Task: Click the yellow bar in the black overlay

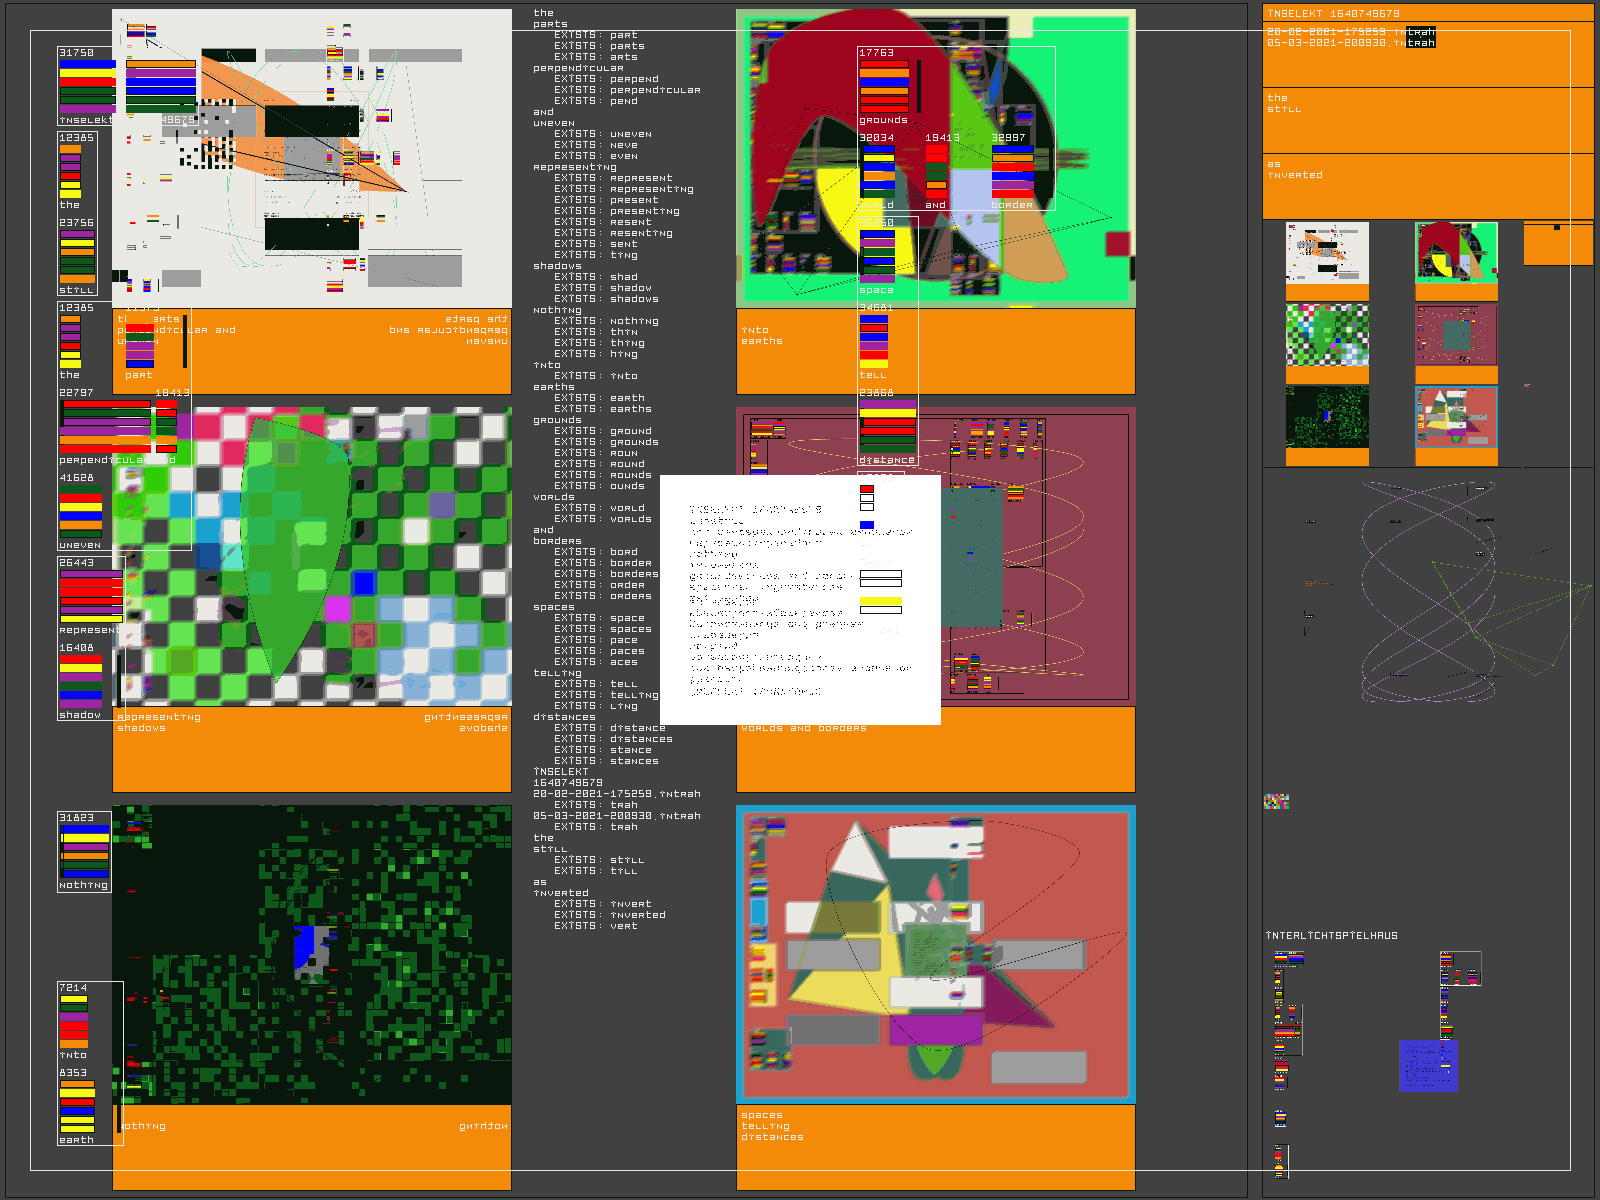Action: point(880,601)
